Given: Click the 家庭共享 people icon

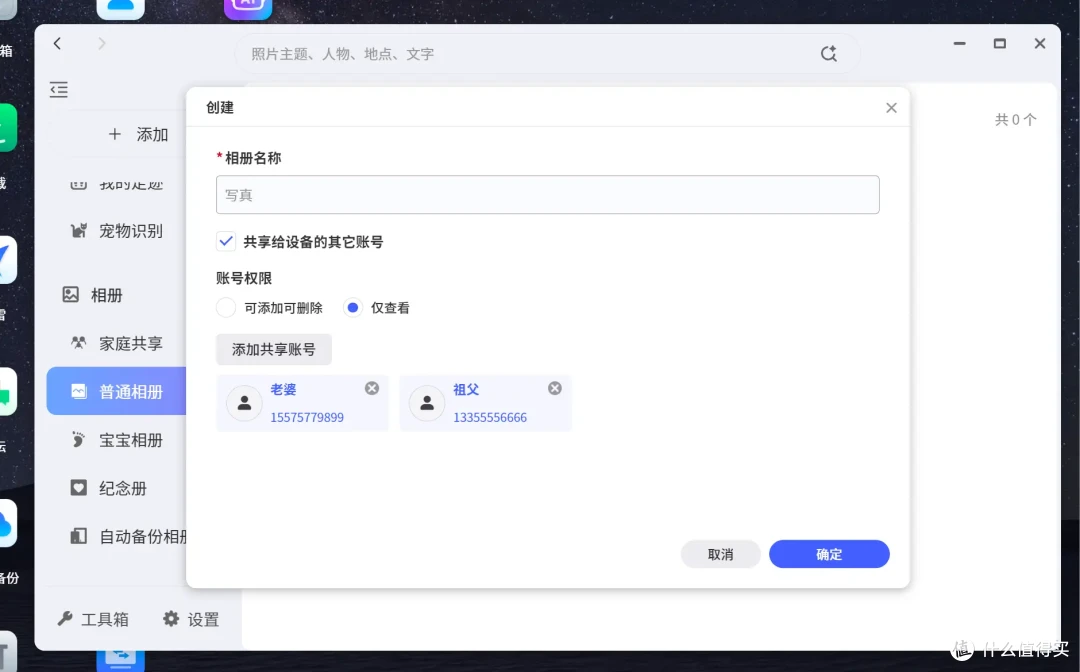Looking at the screenshot, I should click(79, 342).
